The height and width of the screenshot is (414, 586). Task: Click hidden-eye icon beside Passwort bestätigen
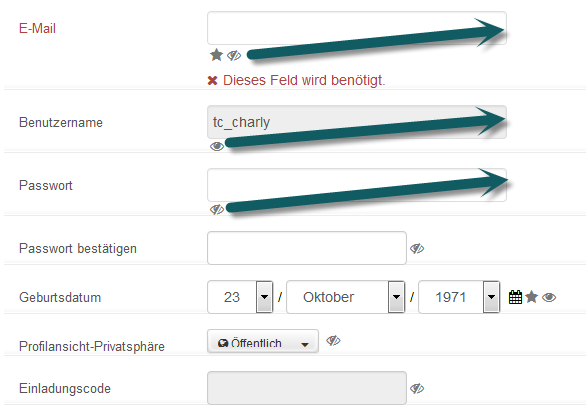coord(417,248)
